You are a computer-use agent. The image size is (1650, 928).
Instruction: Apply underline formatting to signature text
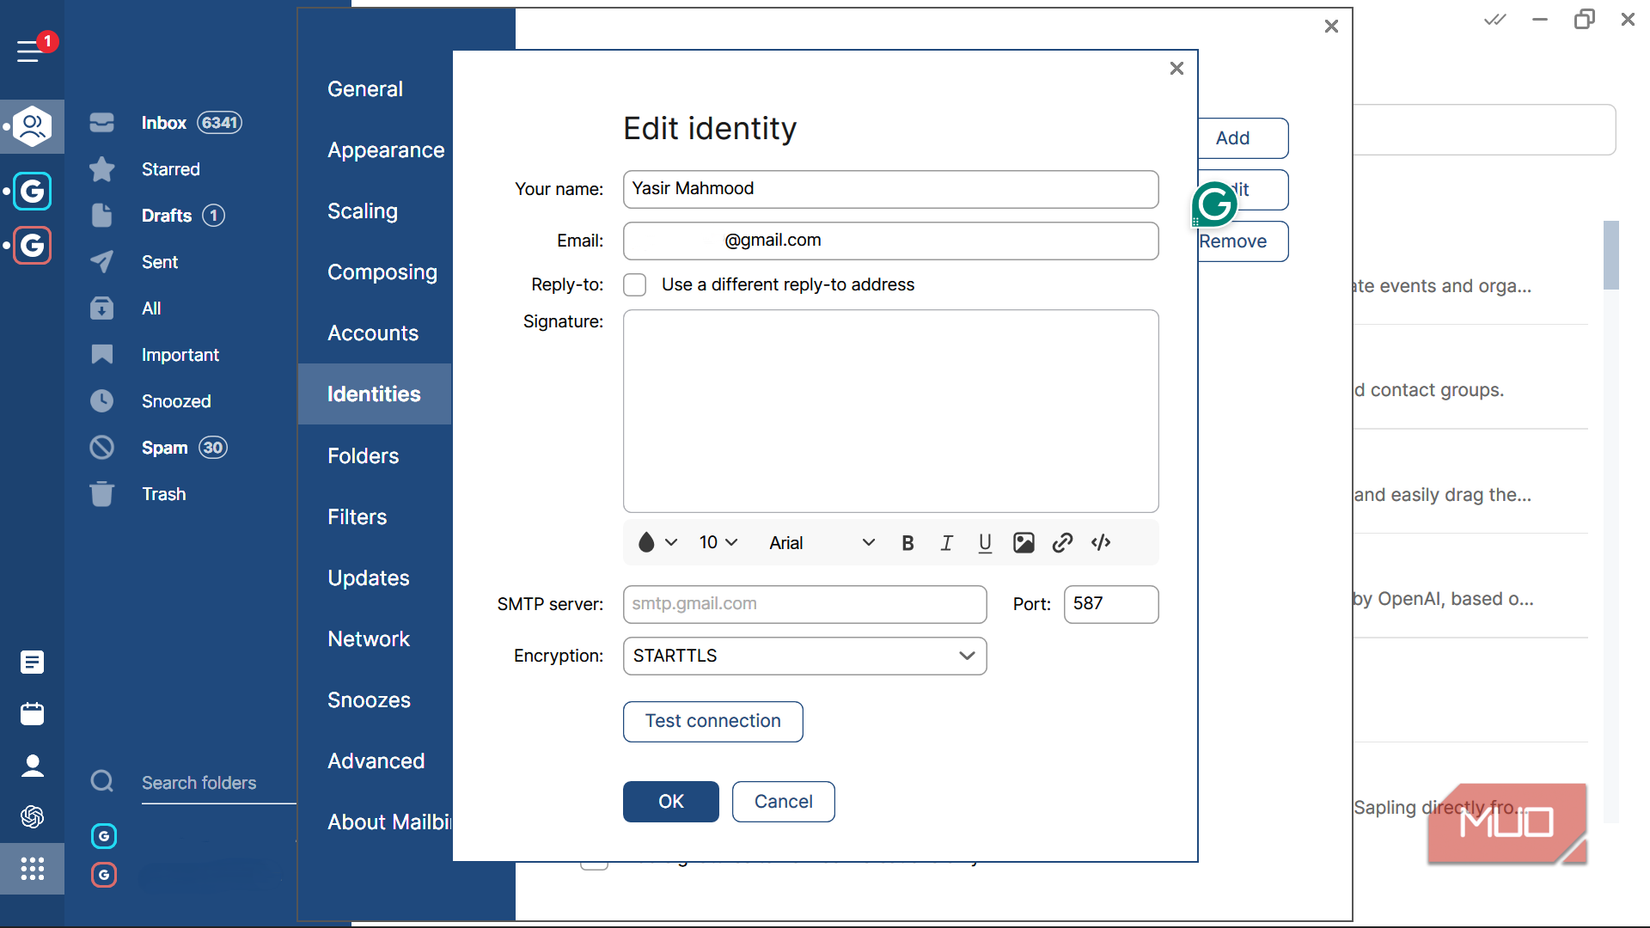click(x=985, y=542)
